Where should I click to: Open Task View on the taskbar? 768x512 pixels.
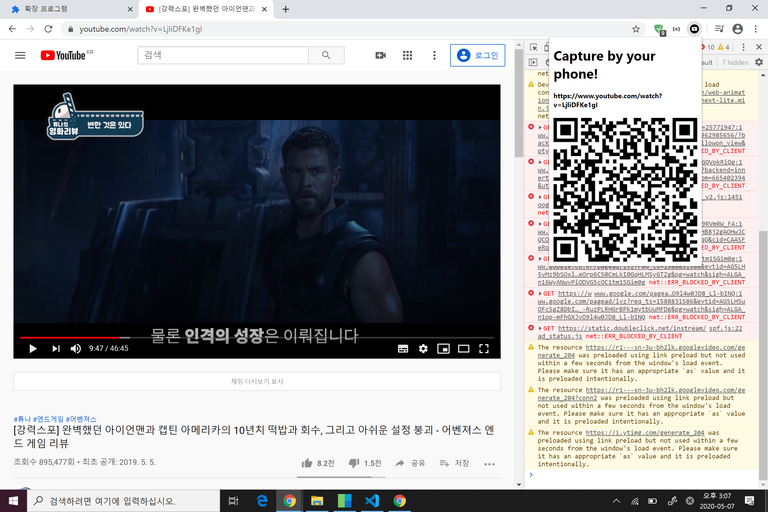point(233,501)
